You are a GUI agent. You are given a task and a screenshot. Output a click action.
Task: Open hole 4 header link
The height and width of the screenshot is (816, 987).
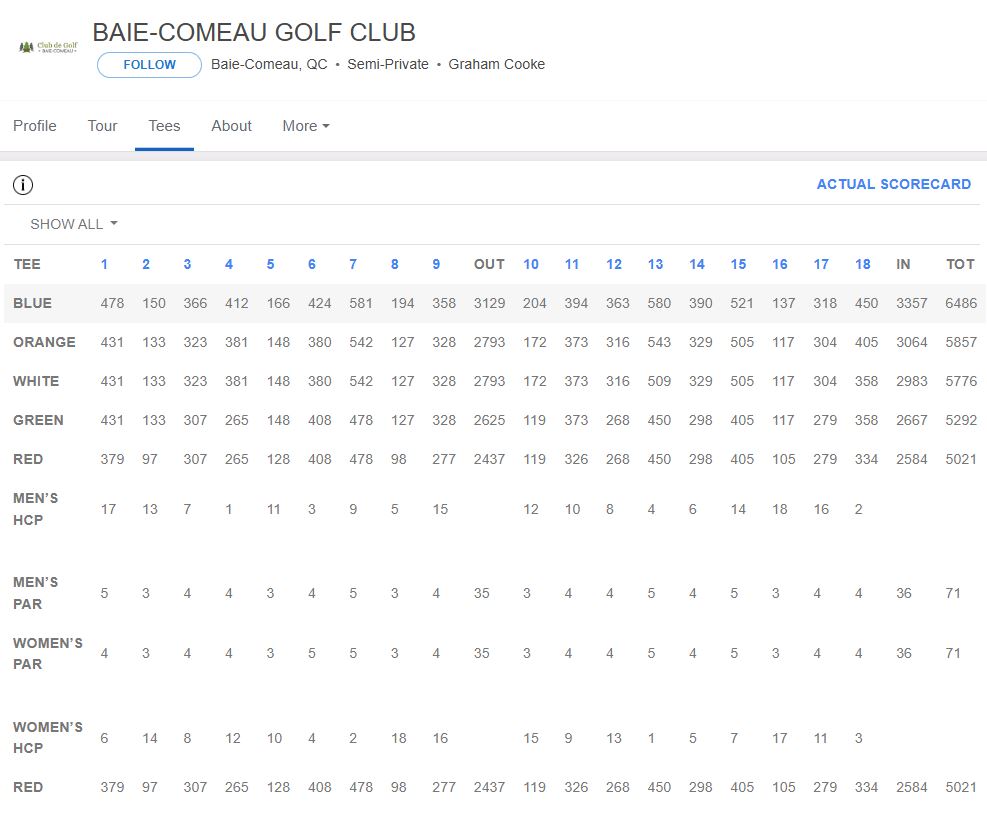pyautogui.click(x=229, y=264)
